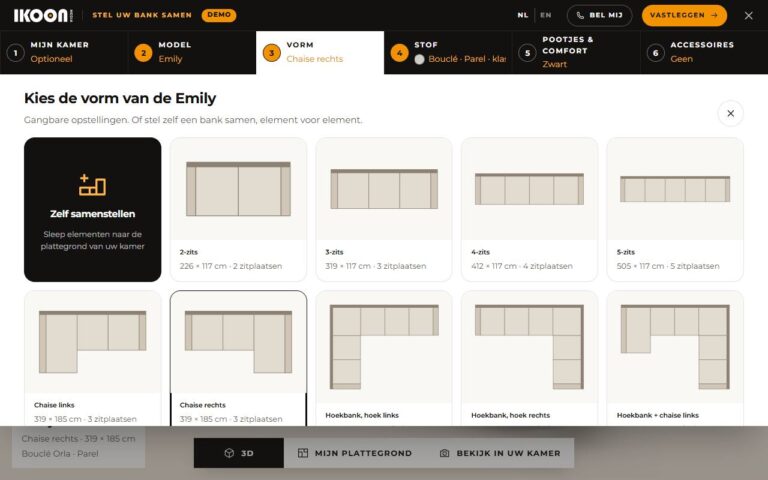This screenshot has height=480, width=768.
Task: Open Mijn Plattegrond view
Action: (355, 453)
